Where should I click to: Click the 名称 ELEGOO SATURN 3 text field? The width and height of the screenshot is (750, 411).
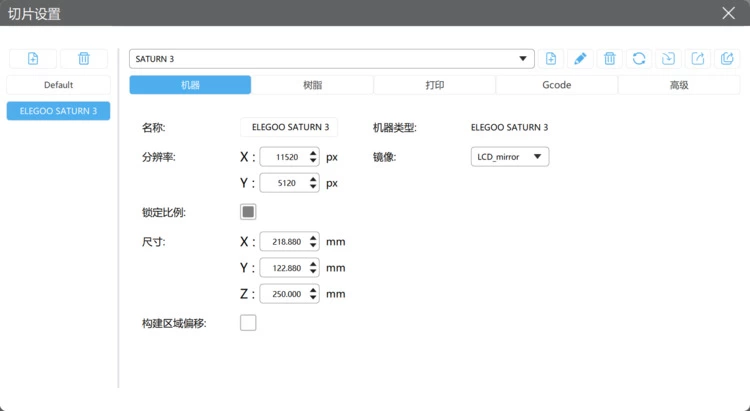click(x=289, y=128)
